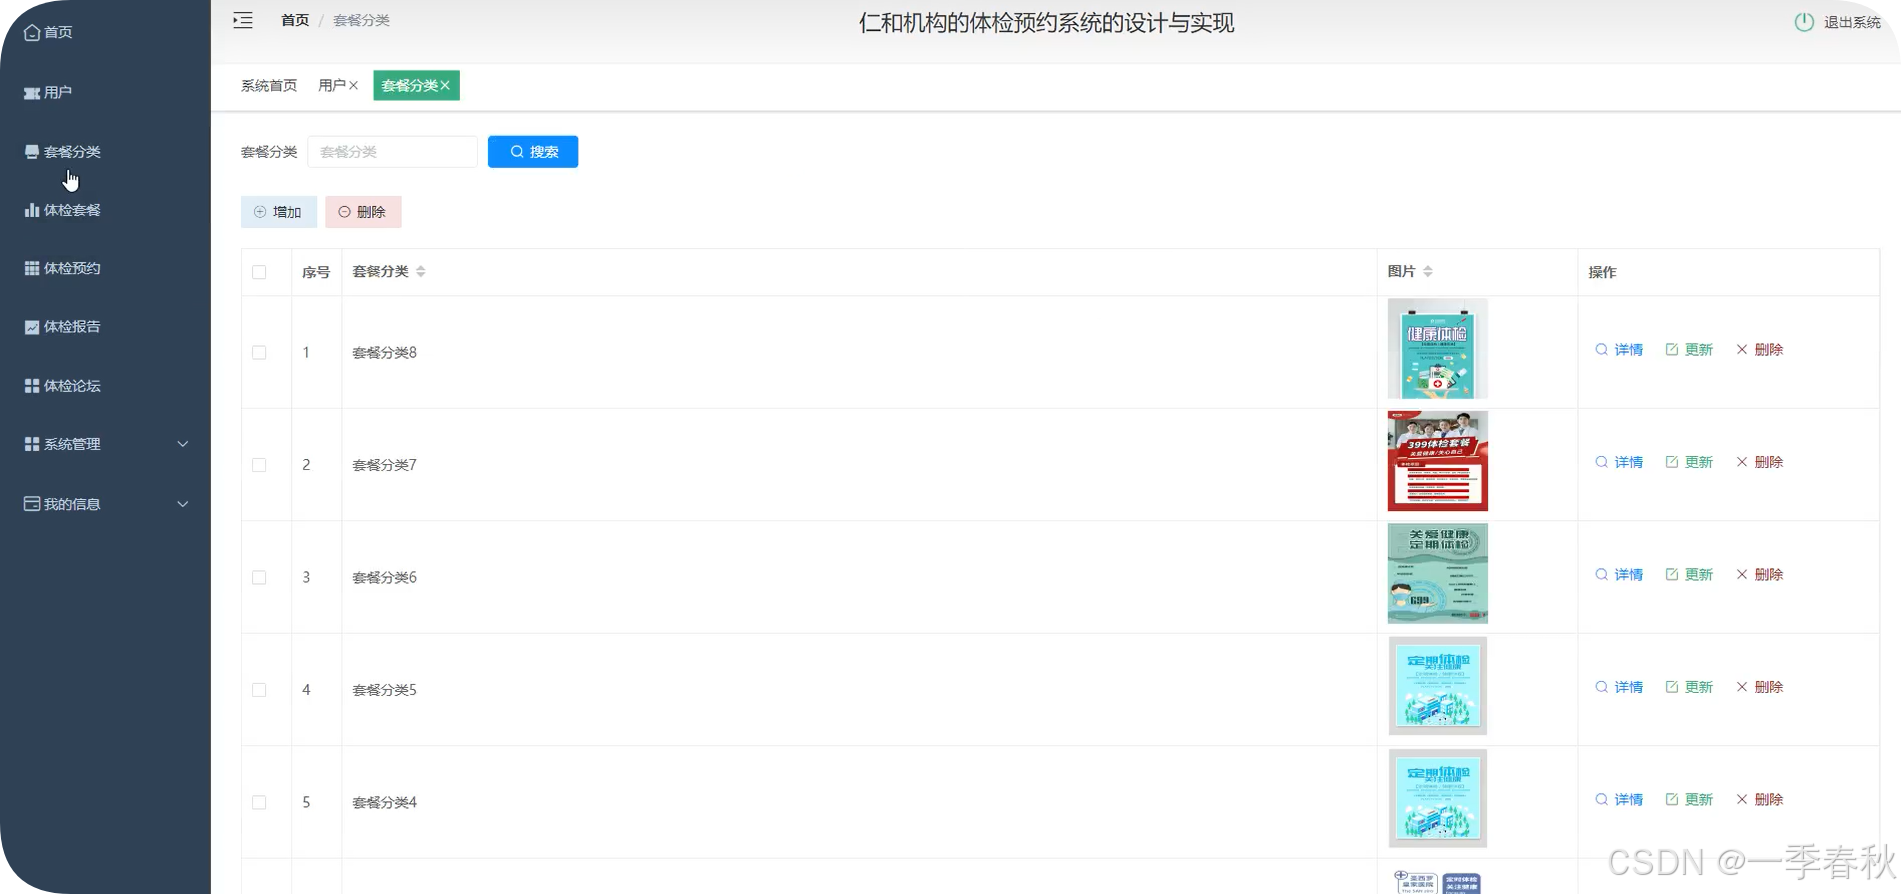View 详情 for 套餐分类8
Image resolution: width=1901 pixels, height=894 pixels.
click(x=1619, y=350)
